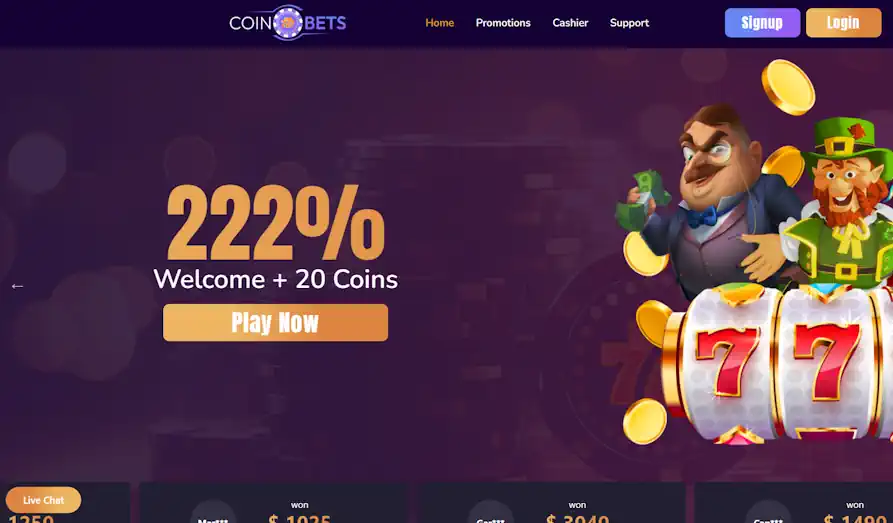893x523 pixels.
Task: Open the Support page
Action: tap(629, 23)
